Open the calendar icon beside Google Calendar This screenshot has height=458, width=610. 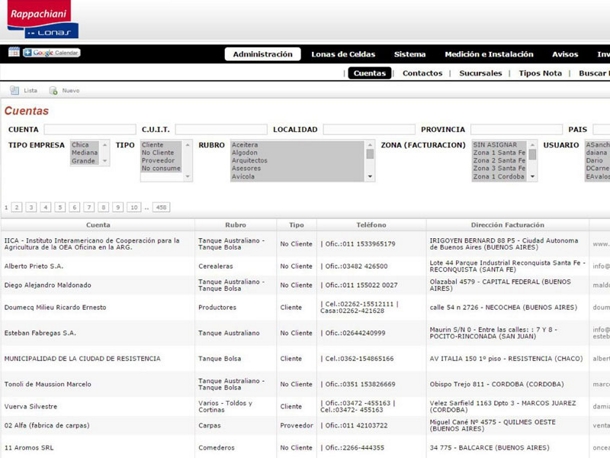pos(14,53)
